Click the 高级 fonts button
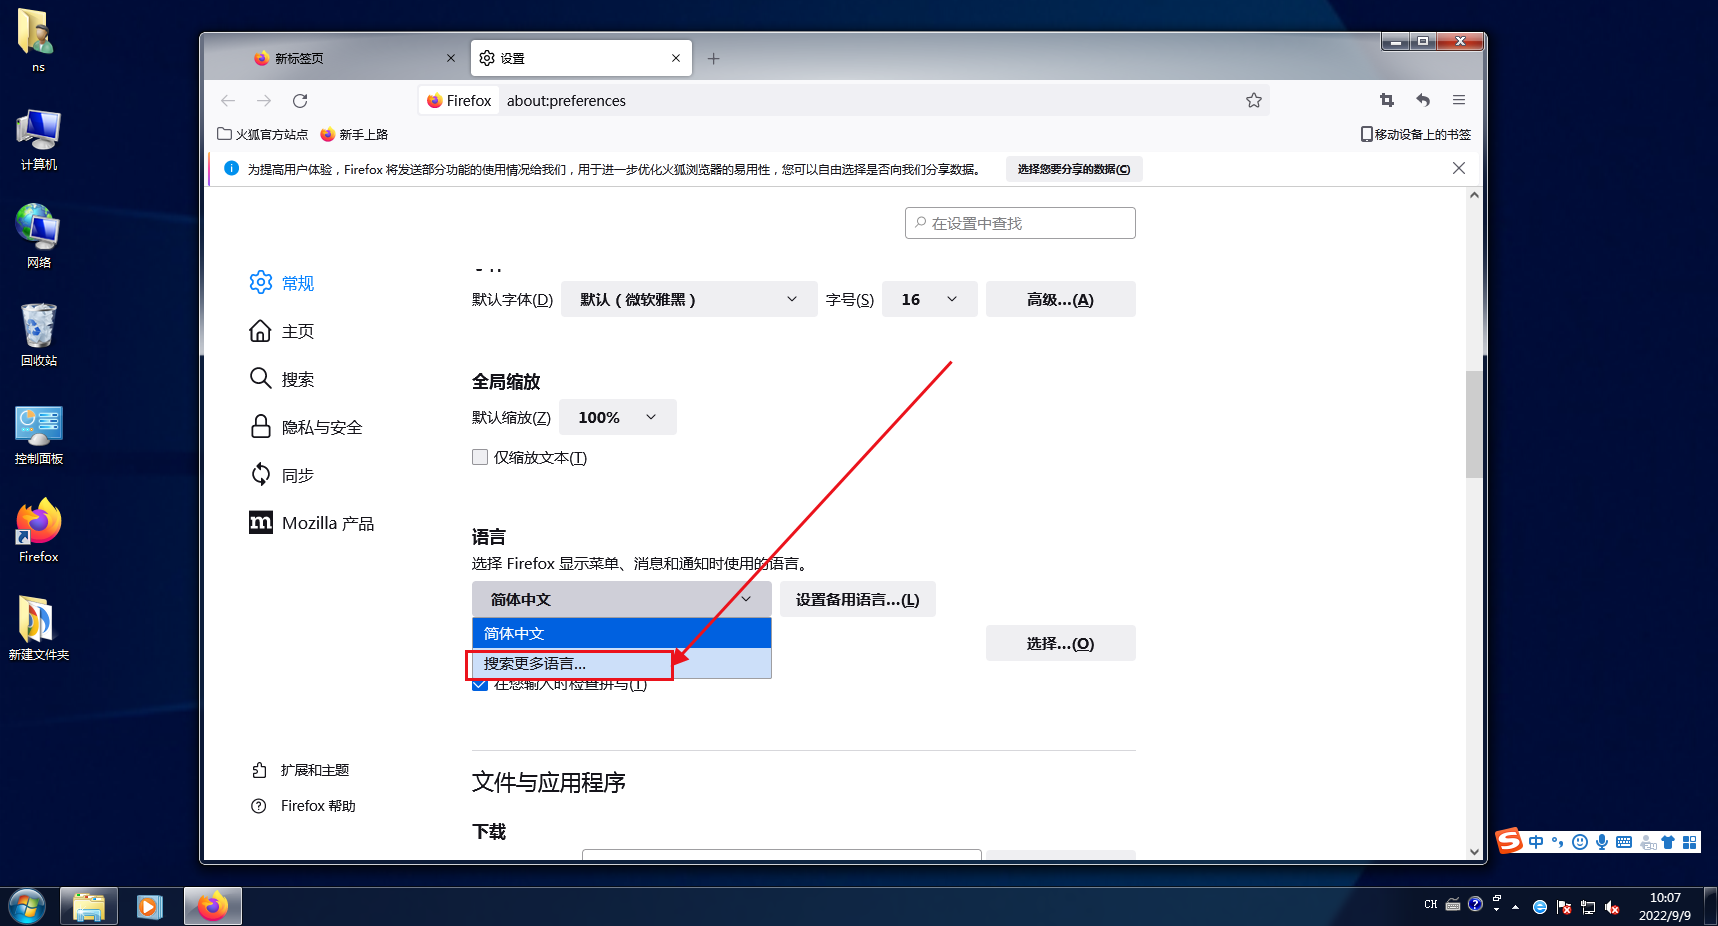The image size is (1718, 926). tap(1060, 299)
